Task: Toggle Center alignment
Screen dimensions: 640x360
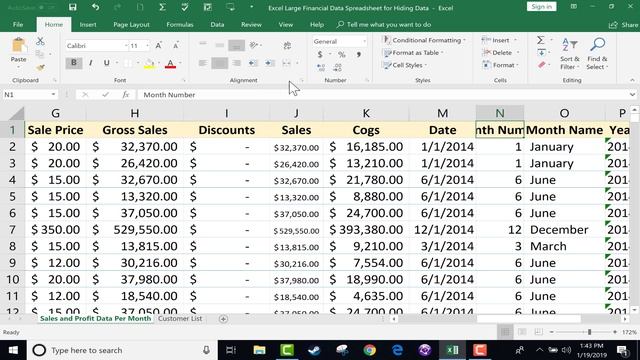Action: [220, 63]
